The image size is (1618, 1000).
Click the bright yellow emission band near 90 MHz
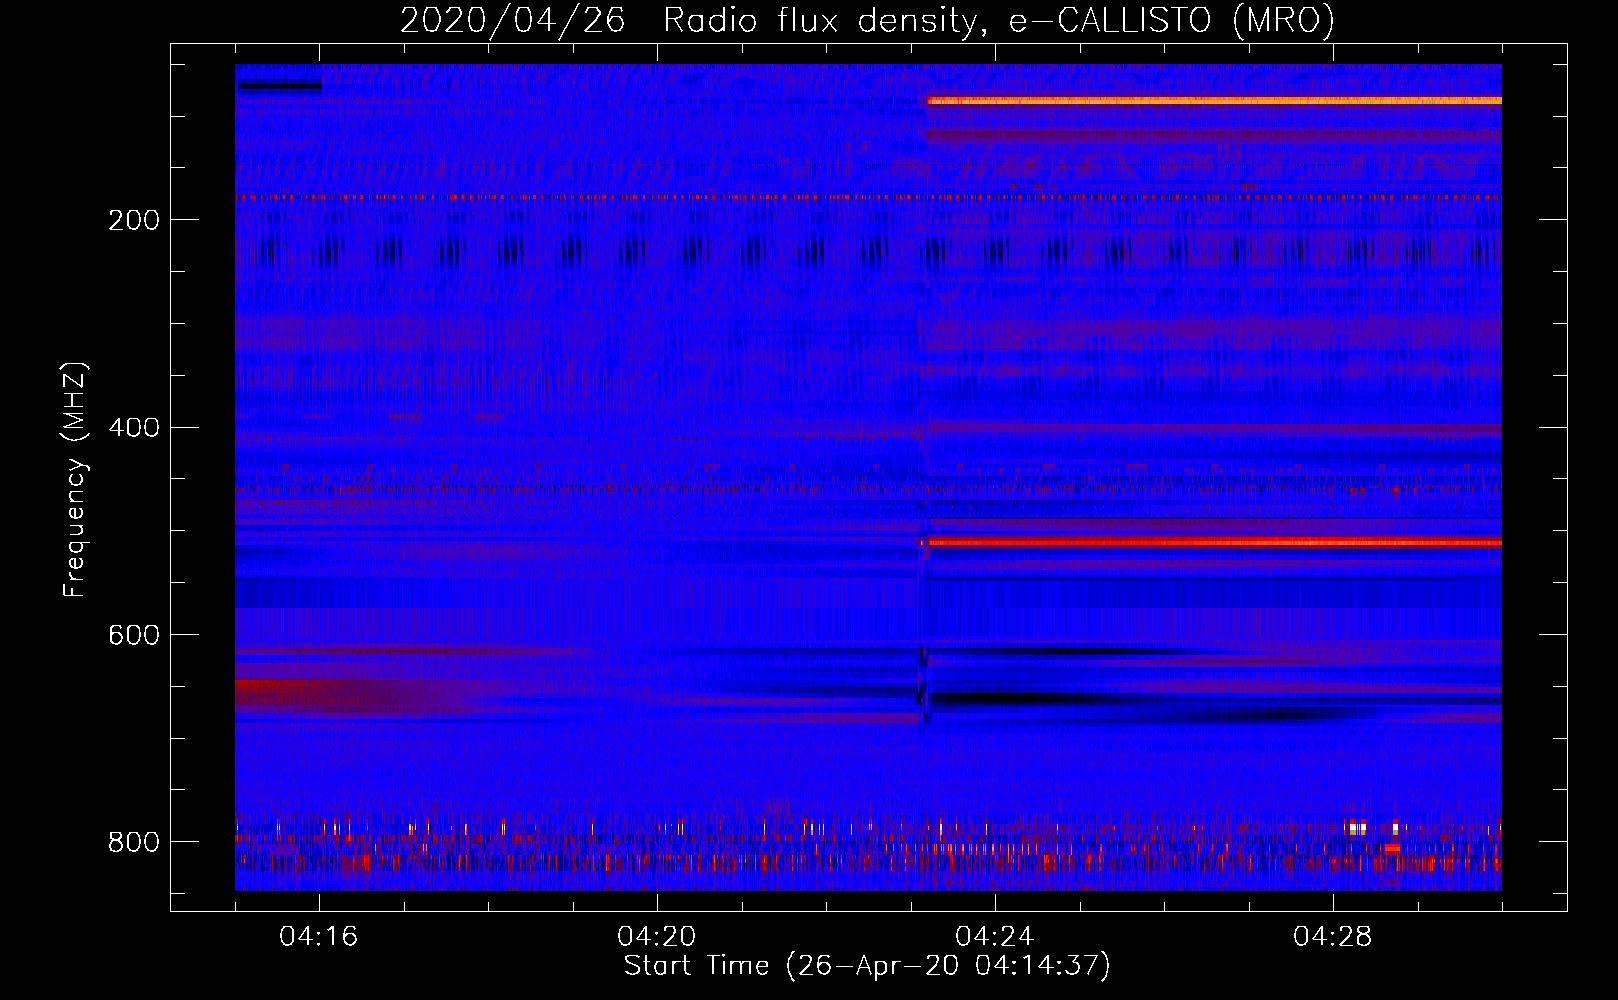coord(1214,101)
